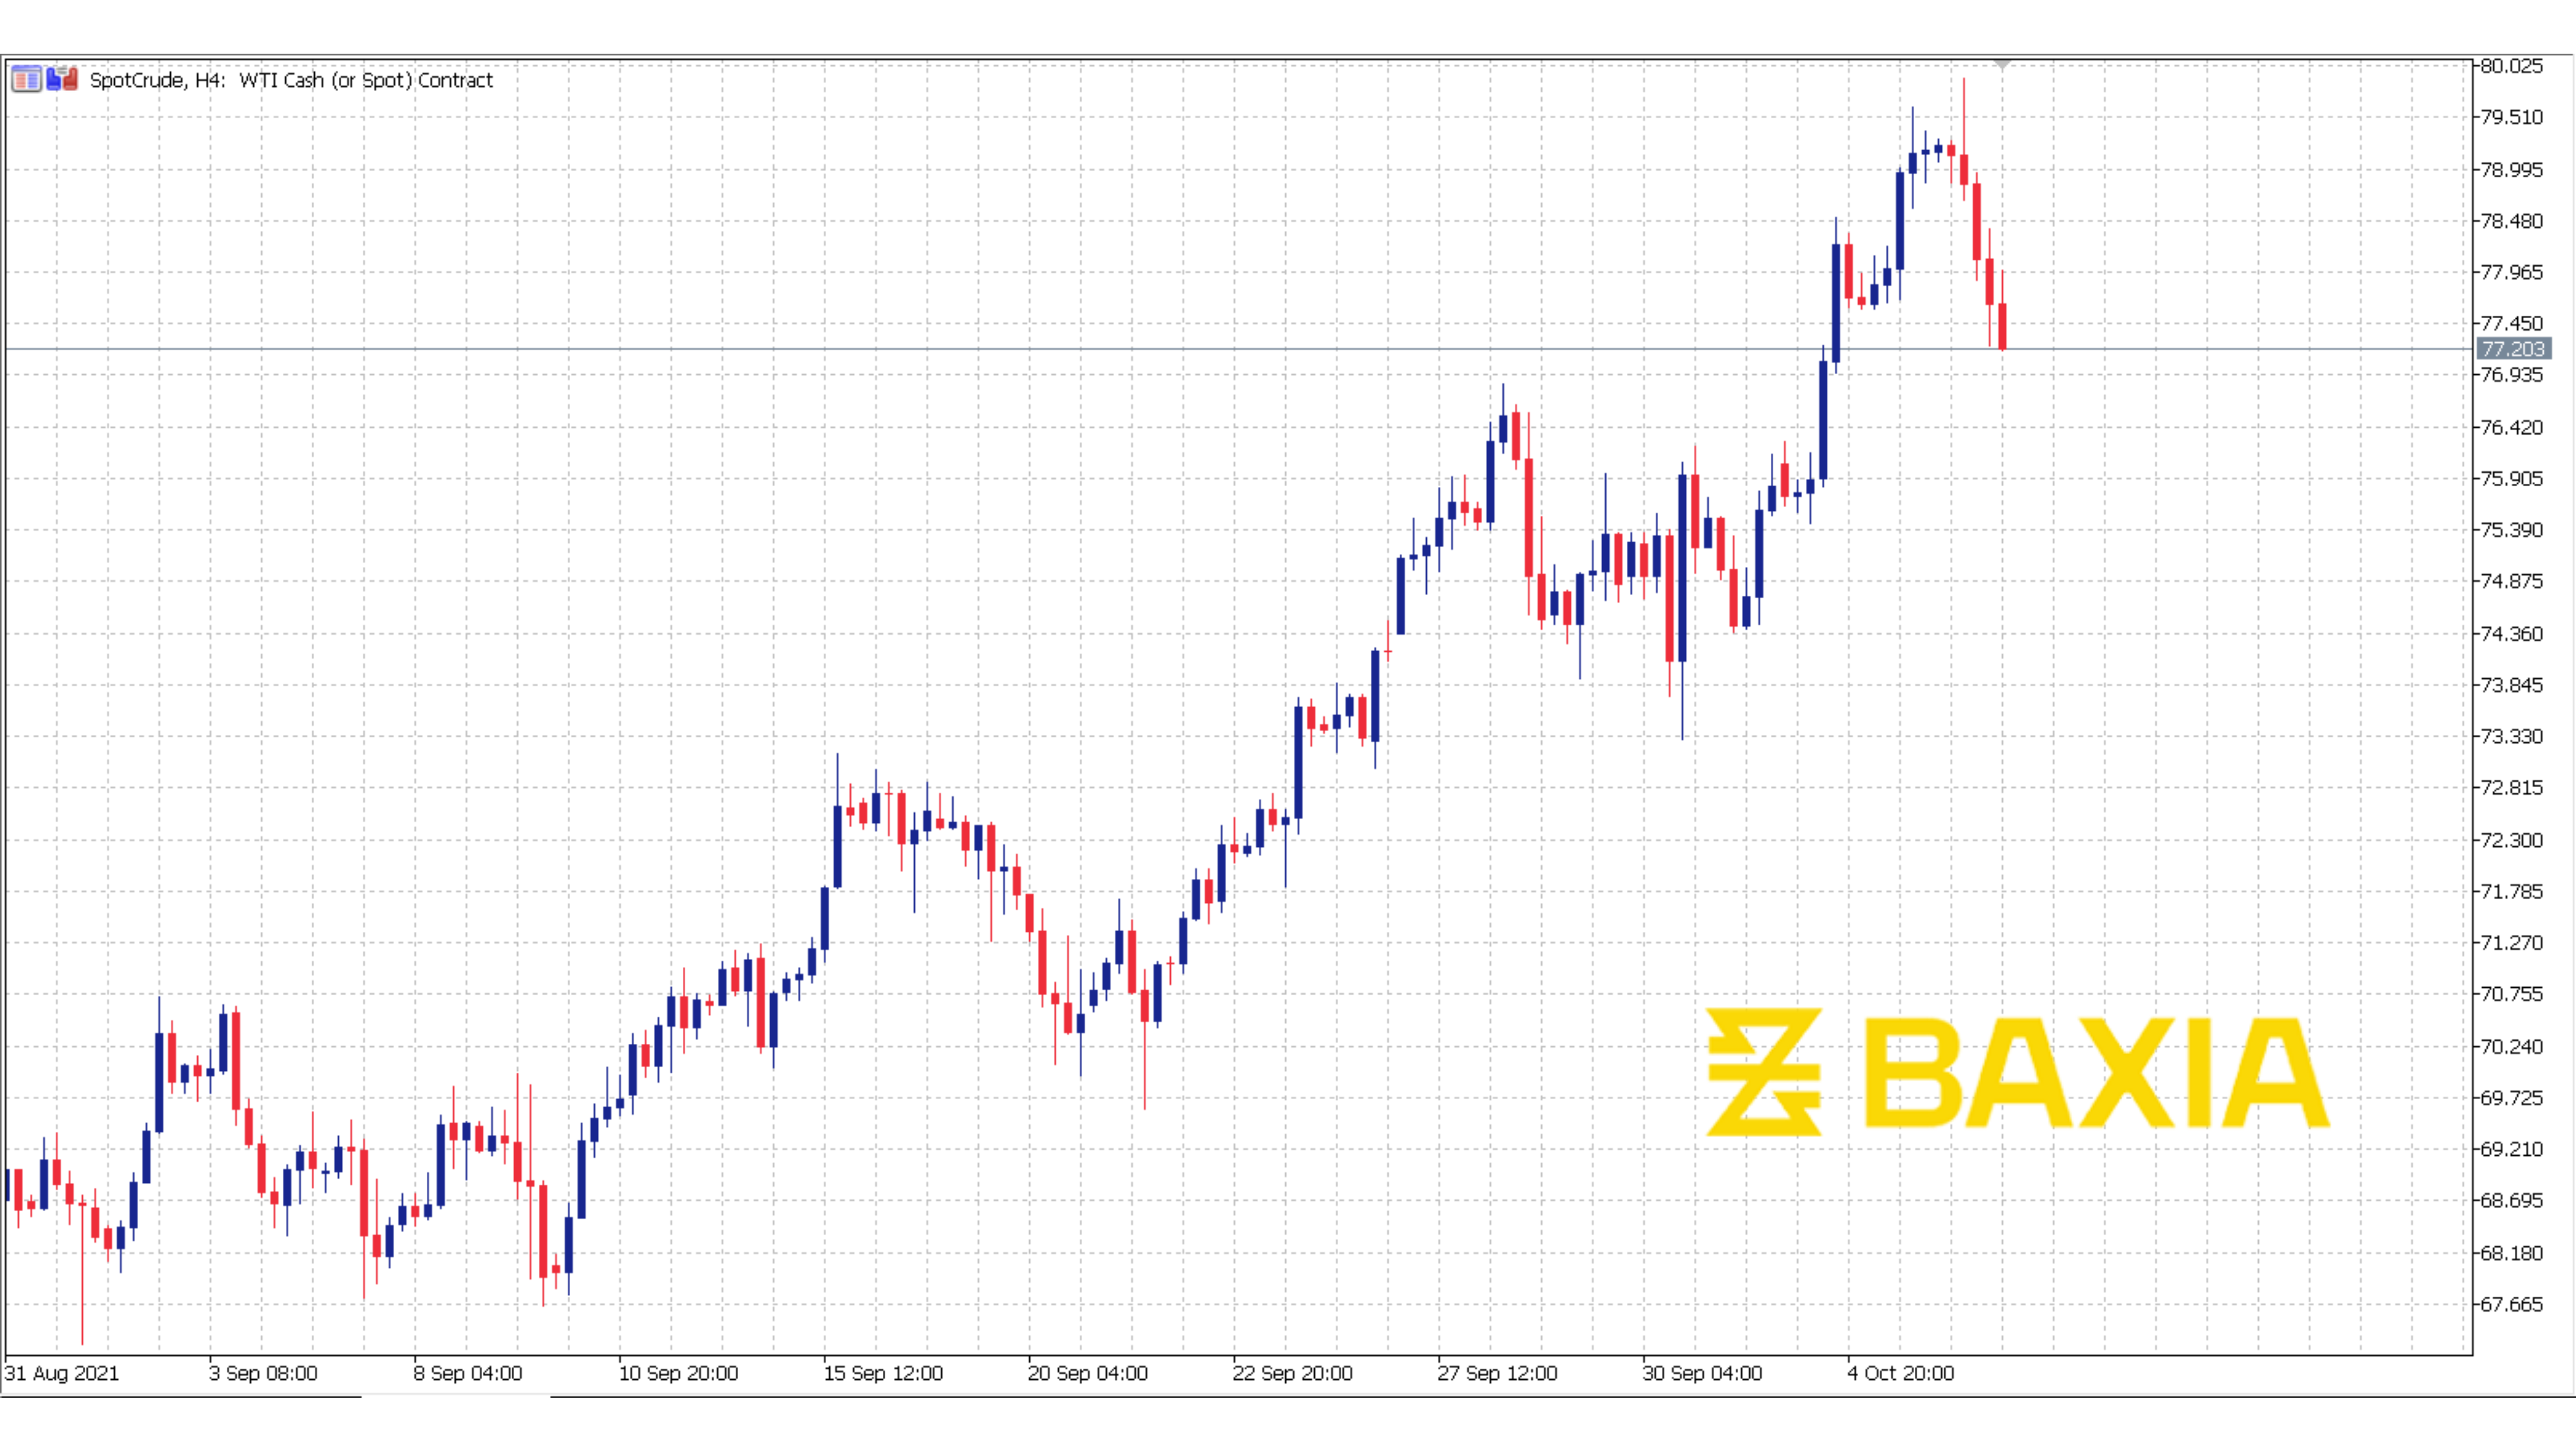Click the 76.935 price scale label
The width and height of the screenshot is (2576, 1451).
click(2511, 375)
